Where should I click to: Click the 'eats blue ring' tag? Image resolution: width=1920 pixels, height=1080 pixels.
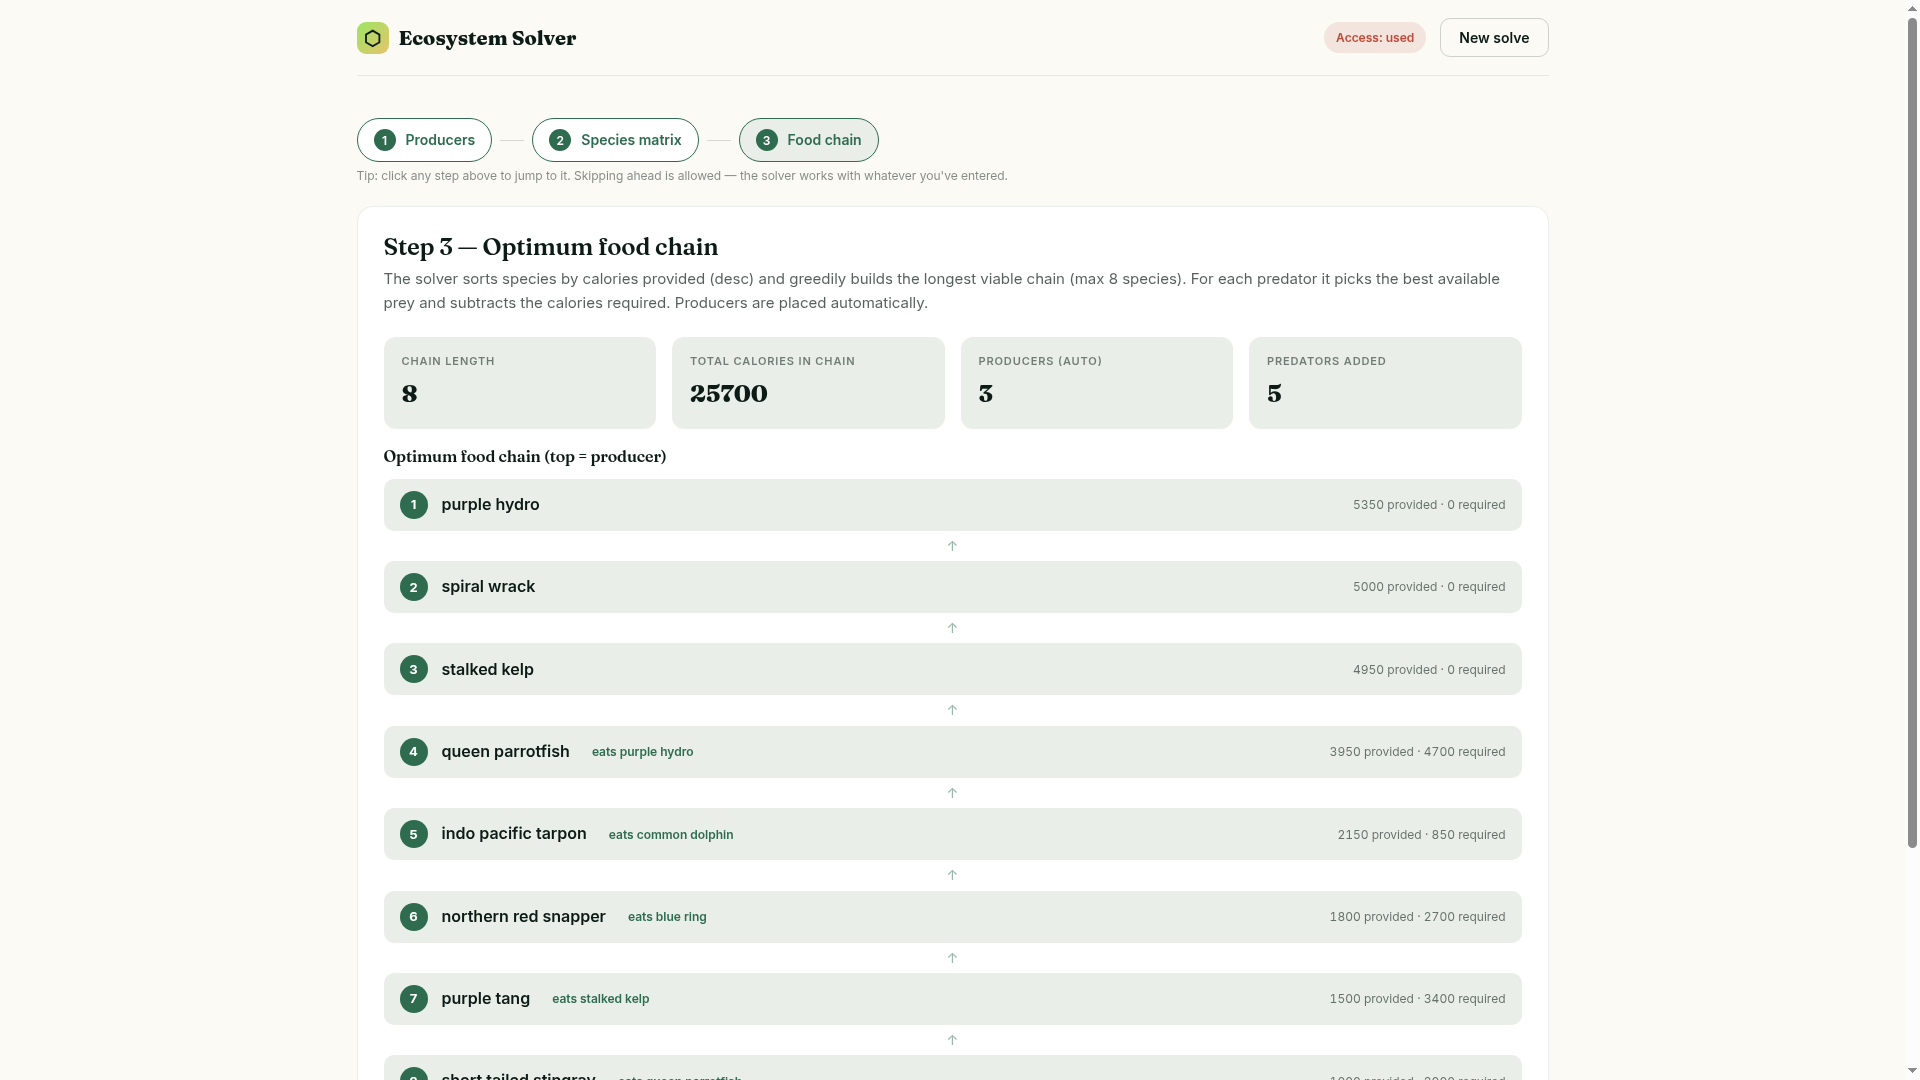pos(667,917)
